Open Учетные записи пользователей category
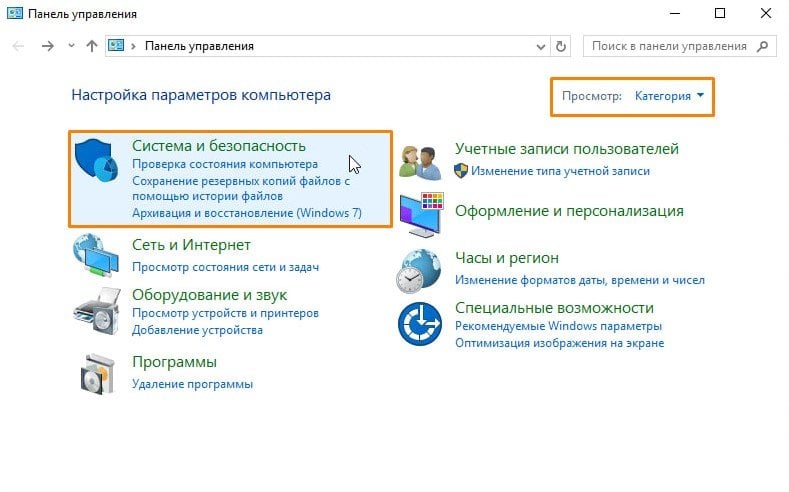 (567, 148)
